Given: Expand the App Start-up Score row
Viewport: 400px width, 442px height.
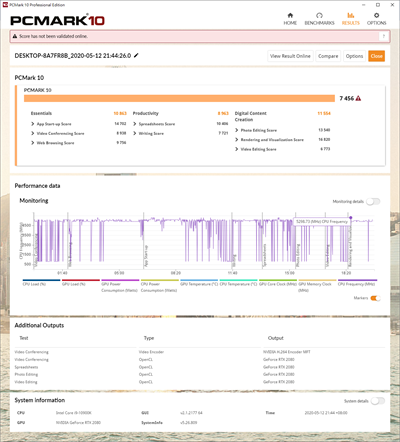Looking at the screenshot, I should tap(33, 124).
